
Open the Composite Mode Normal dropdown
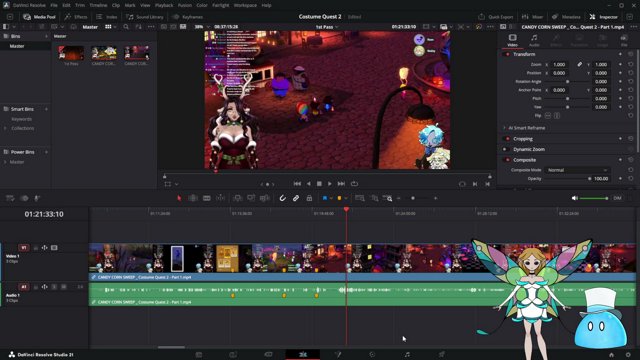577,170
